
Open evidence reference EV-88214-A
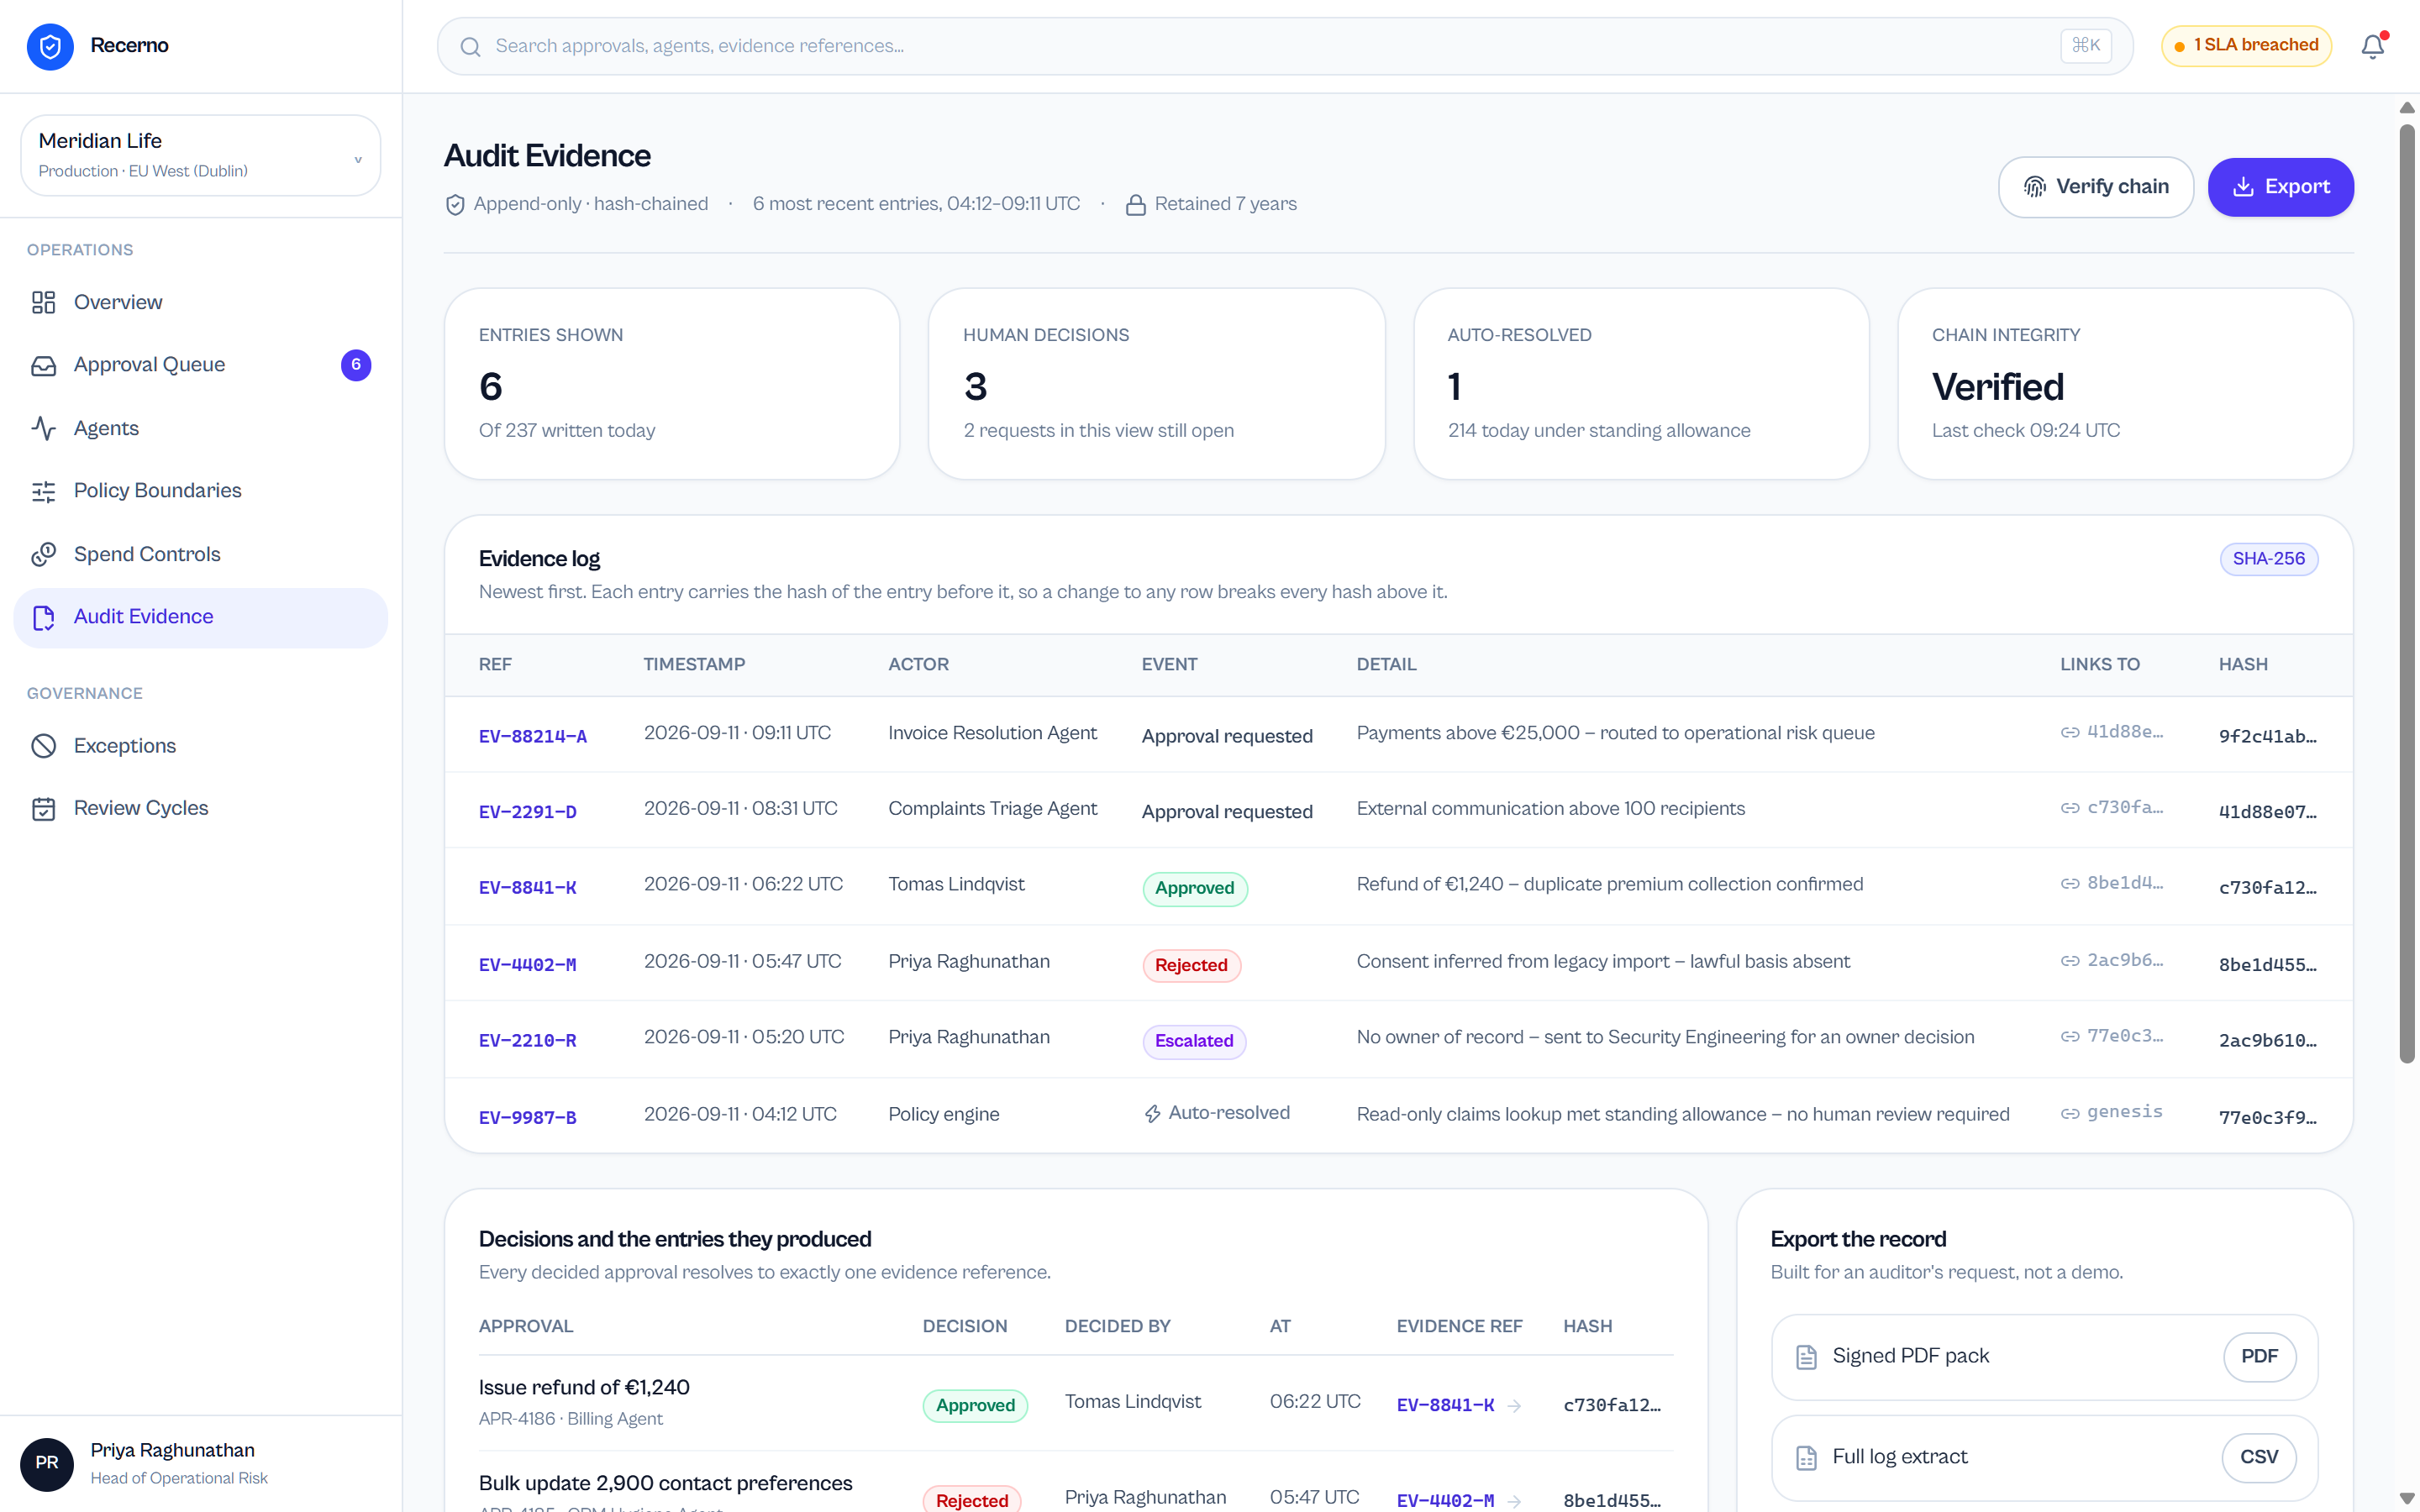click(x=533, y=736)
